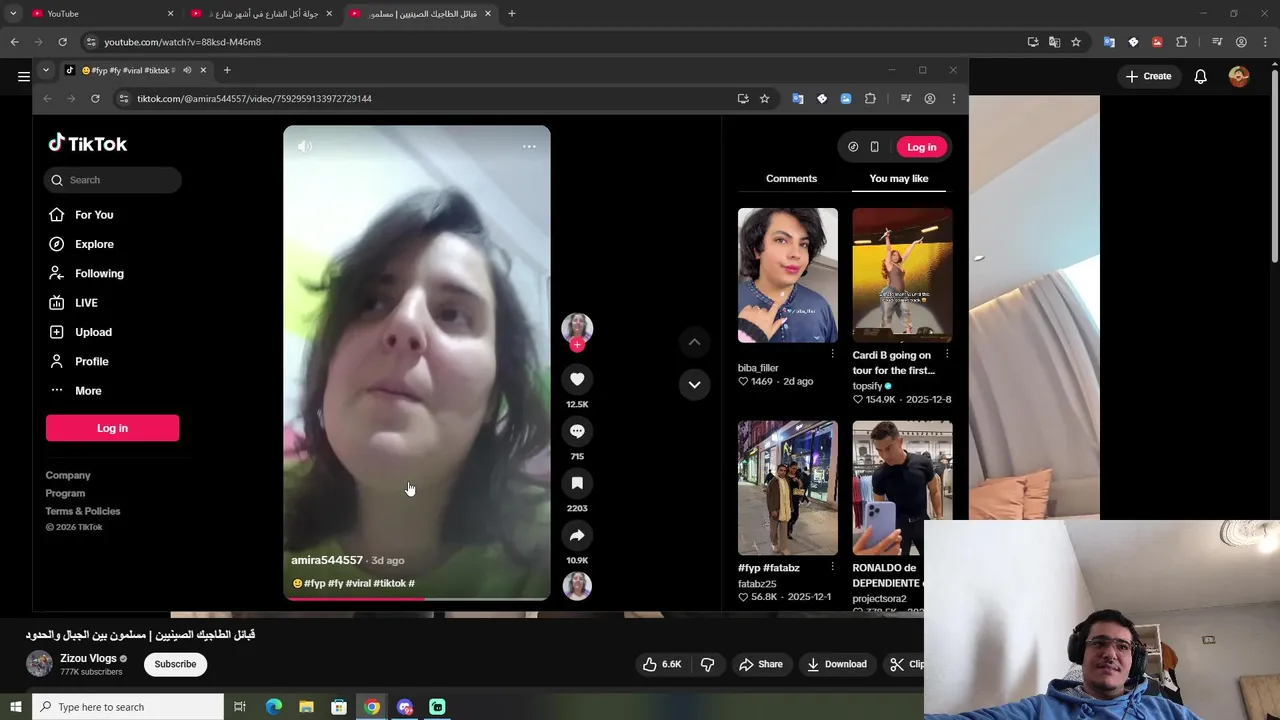This screenshot has width=1280, height=720.
Task: Go to next TikTok video arrow
Action: point(694,384)
